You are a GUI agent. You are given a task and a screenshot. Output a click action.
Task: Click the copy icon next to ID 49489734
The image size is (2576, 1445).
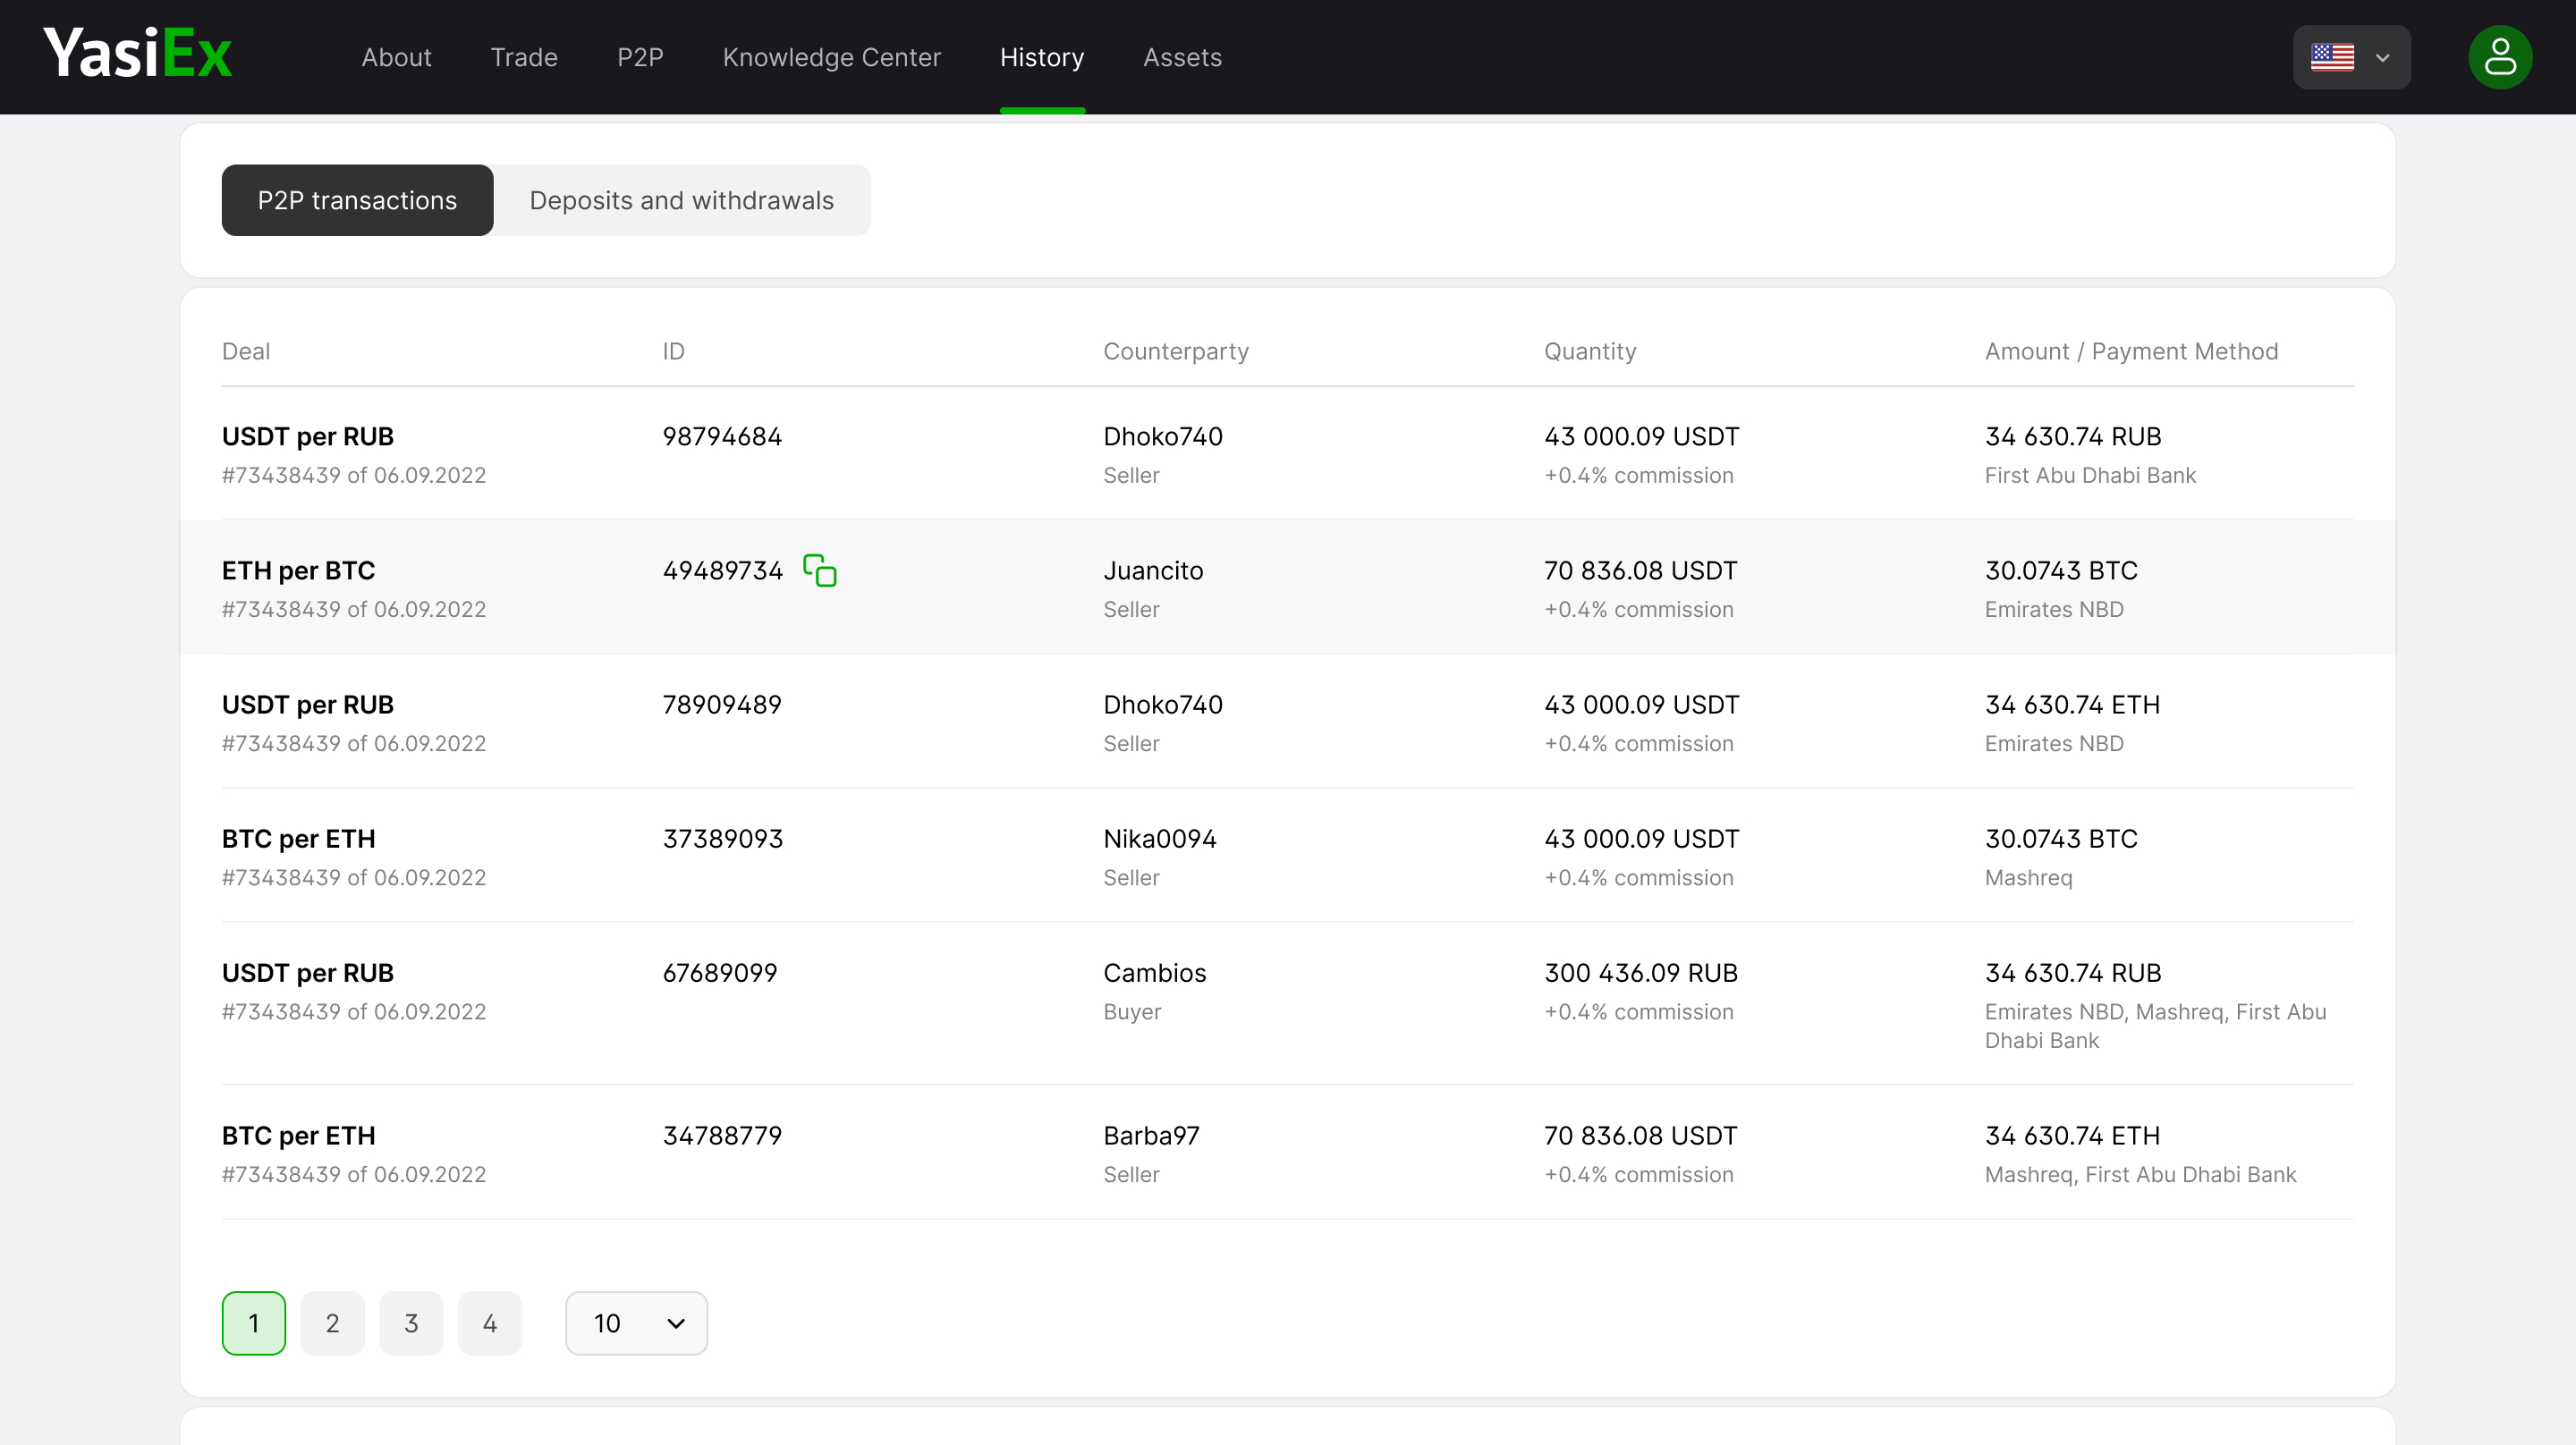coord(819,570)
